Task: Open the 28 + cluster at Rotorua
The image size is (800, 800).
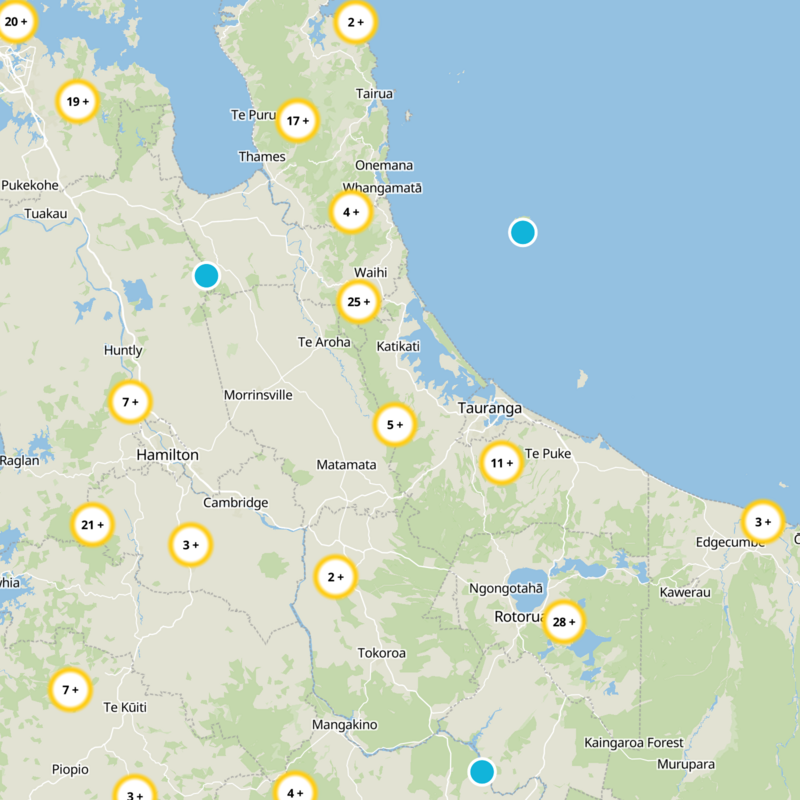Action: [x=564, y=622]
